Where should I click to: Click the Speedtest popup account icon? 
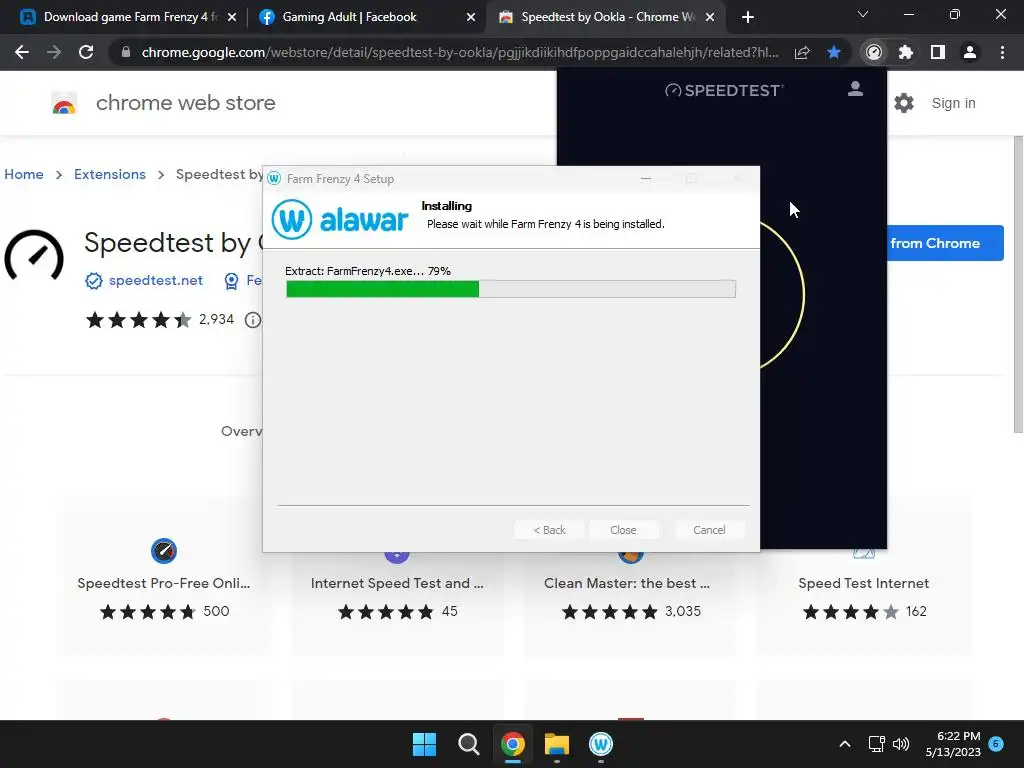[x=855, y=89]
